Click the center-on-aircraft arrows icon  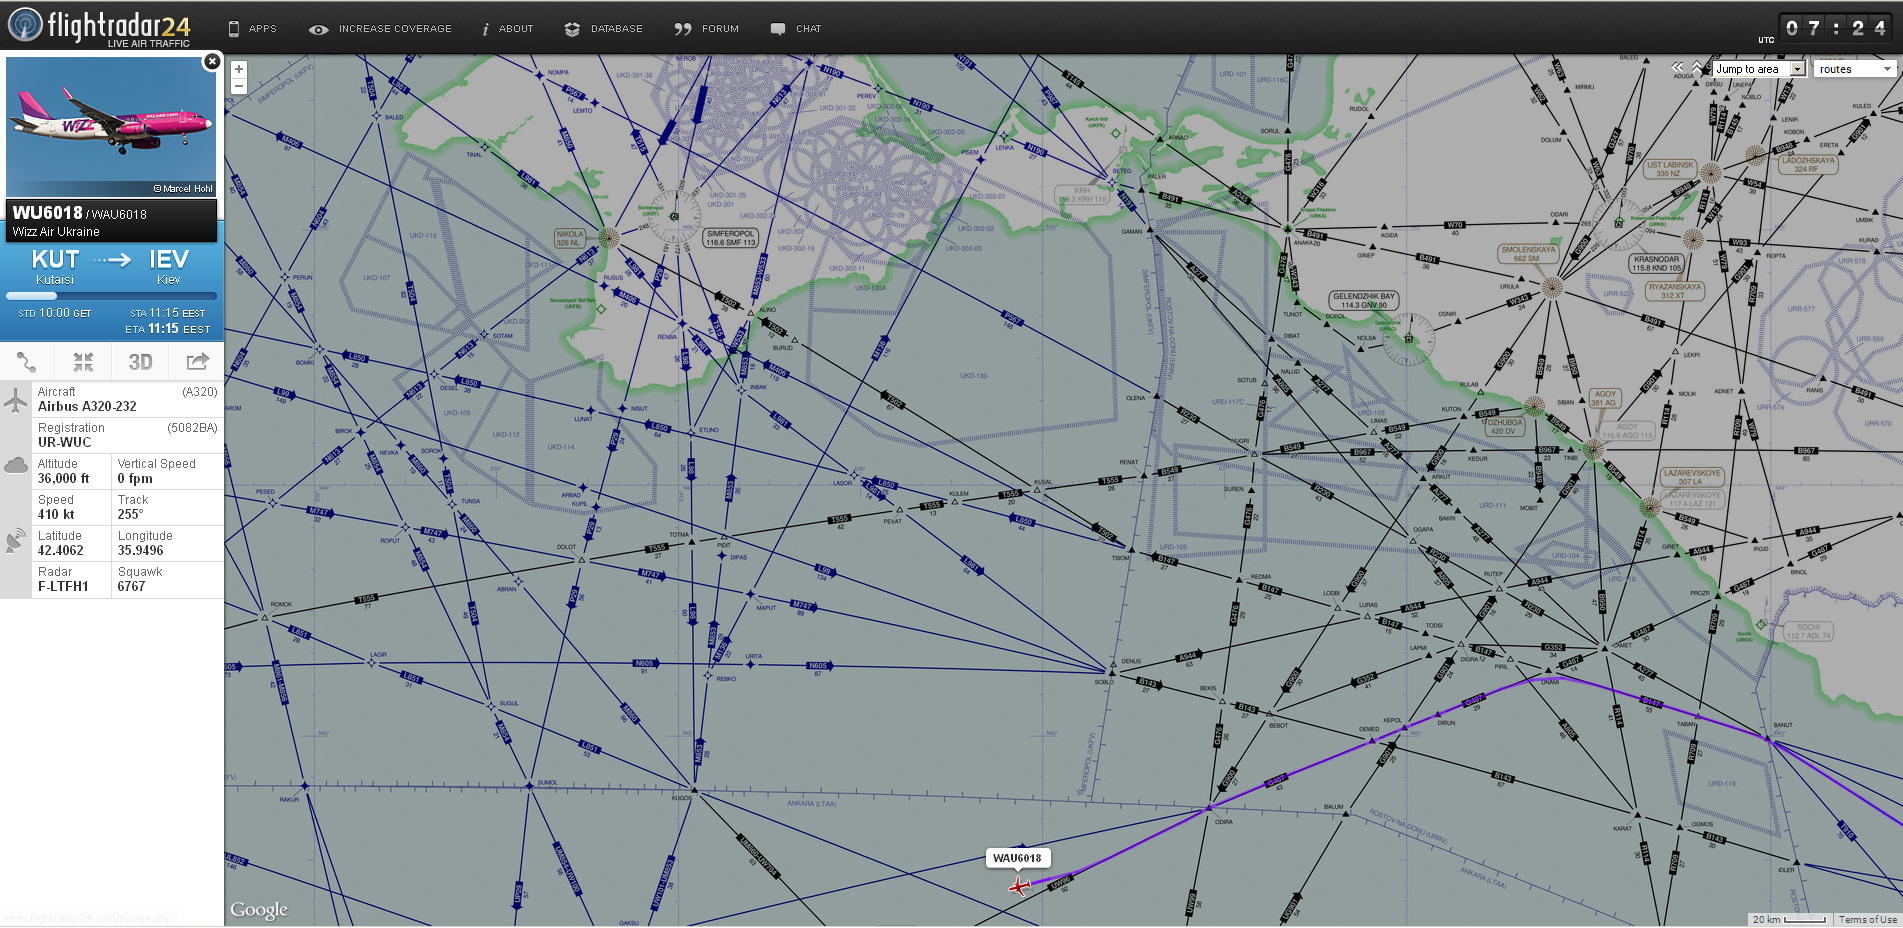click(x=83, y=362)
